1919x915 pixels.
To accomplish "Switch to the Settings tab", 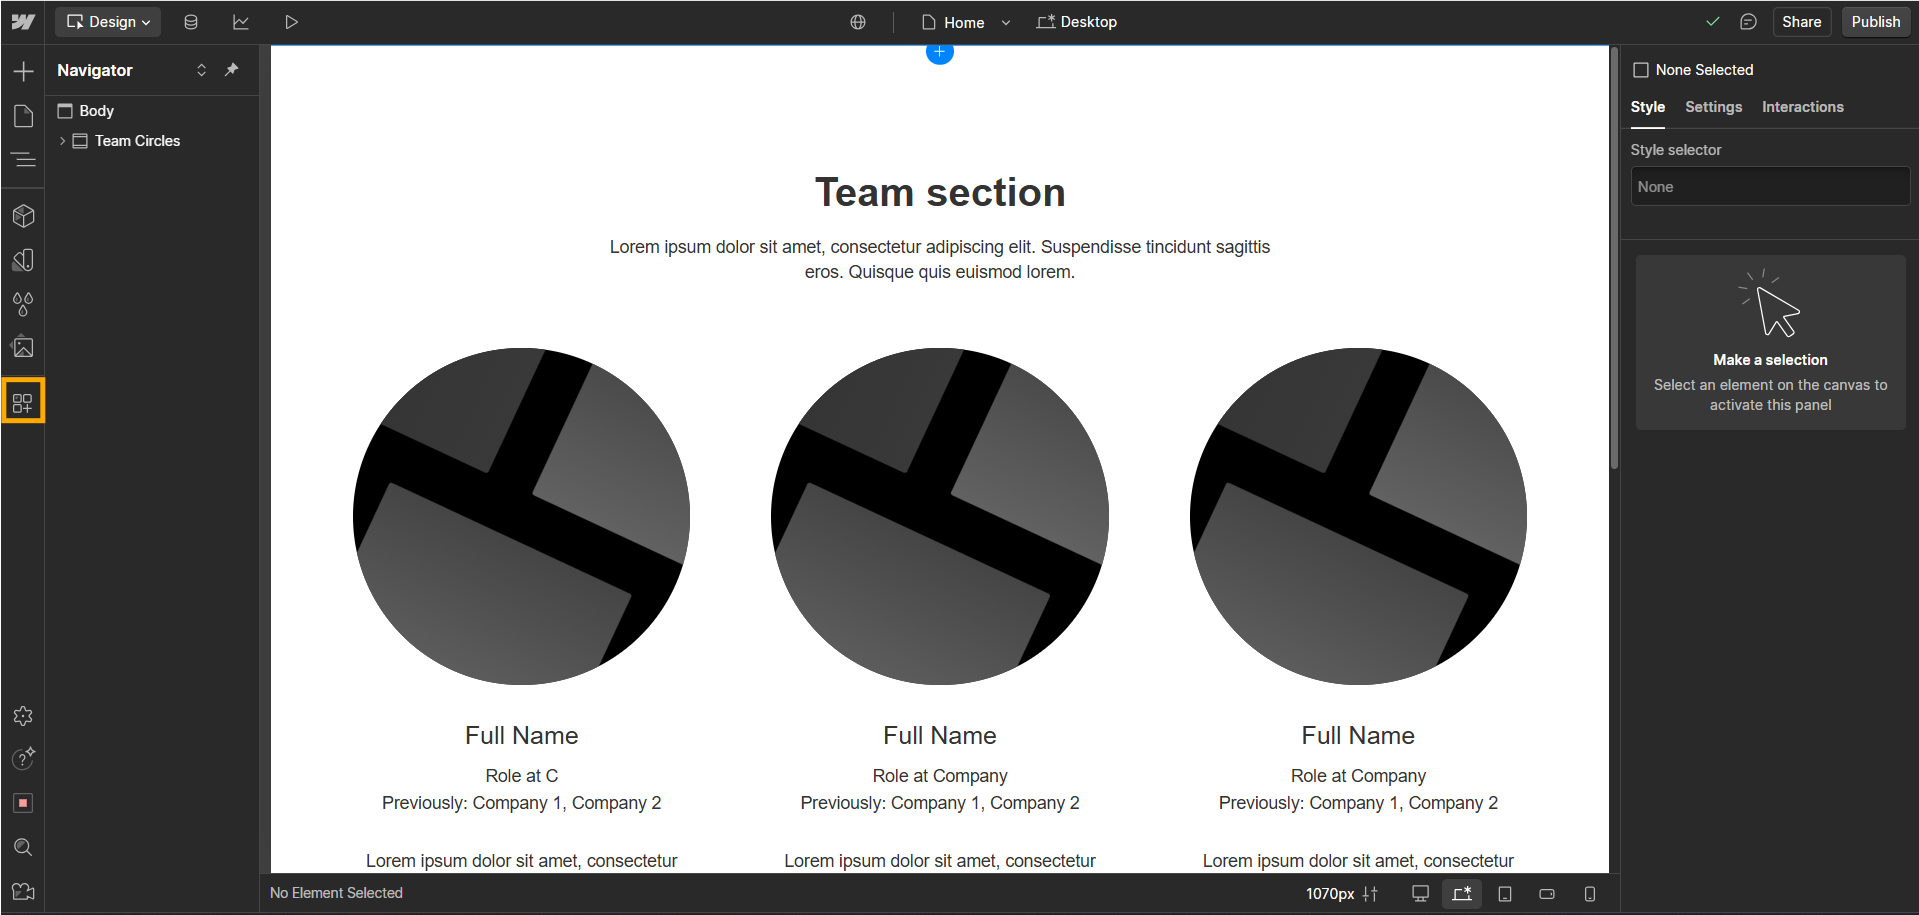I will coord(1713,107).
